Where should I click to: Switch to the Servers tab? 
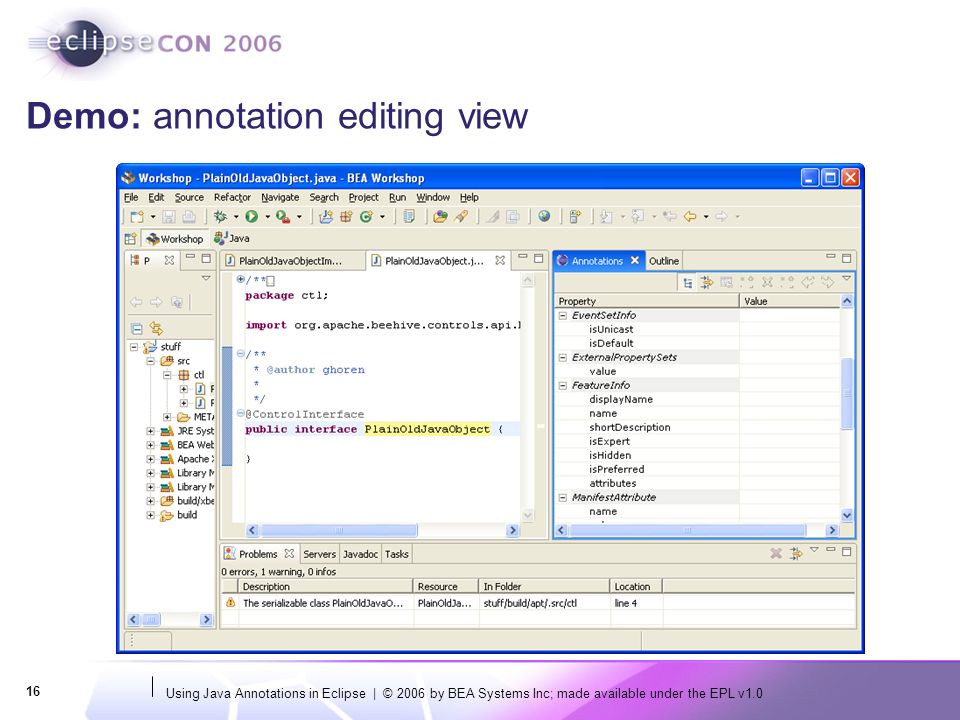(320, 554)
